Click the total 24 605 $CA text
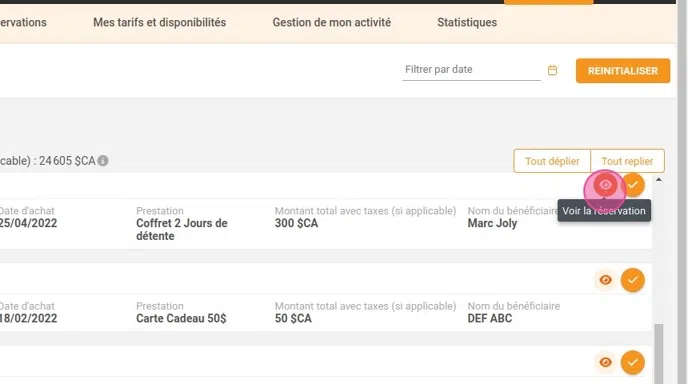The height and width of the screenshot is (384, 688). coord(67,161)
